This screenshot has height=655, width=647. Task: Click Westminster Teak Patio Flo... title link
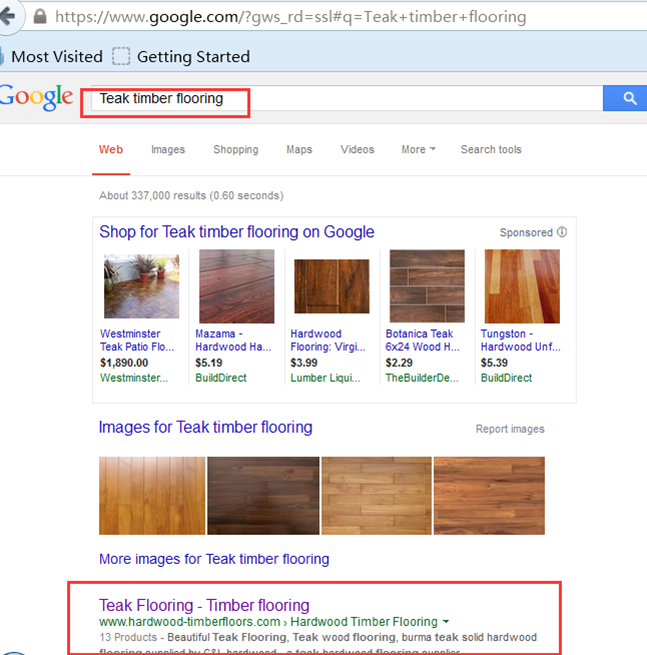coord(137,340)
